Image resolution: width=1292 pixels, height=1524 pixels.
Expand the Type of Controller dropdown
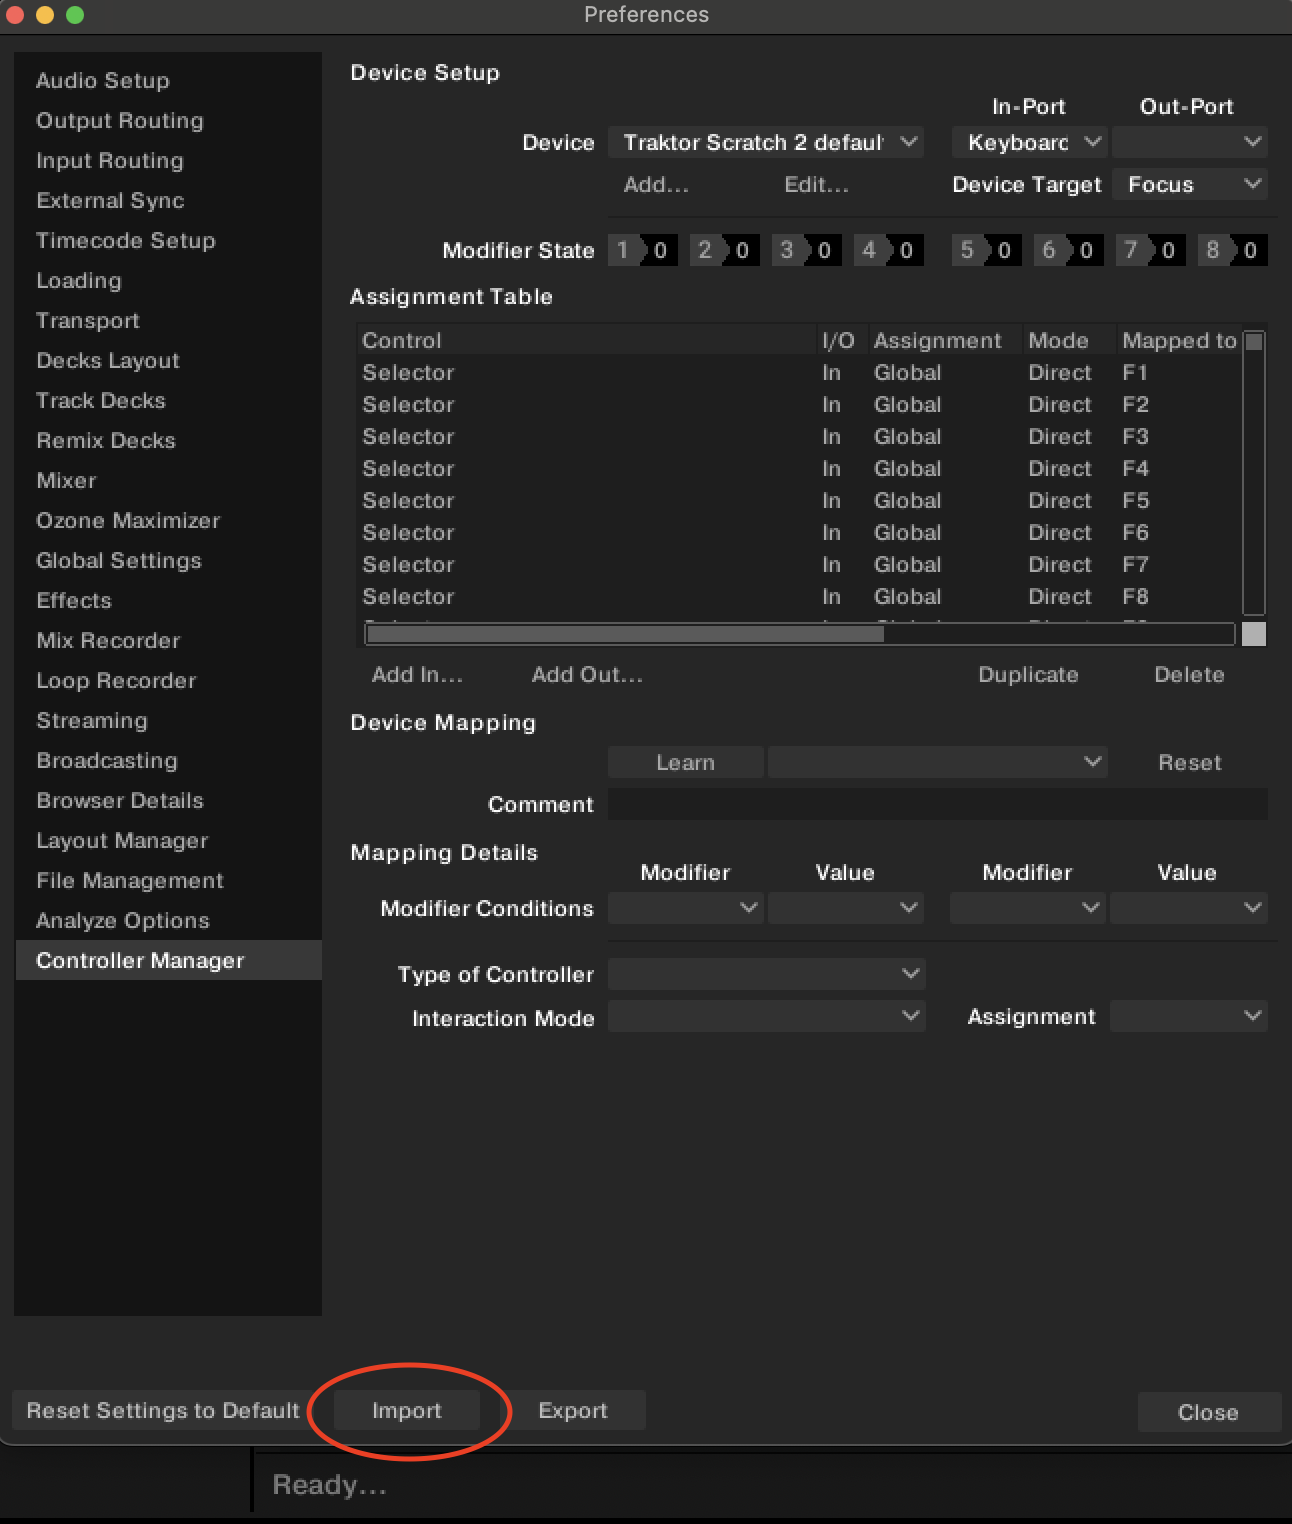pyautogui.click(x=766, y=973)
